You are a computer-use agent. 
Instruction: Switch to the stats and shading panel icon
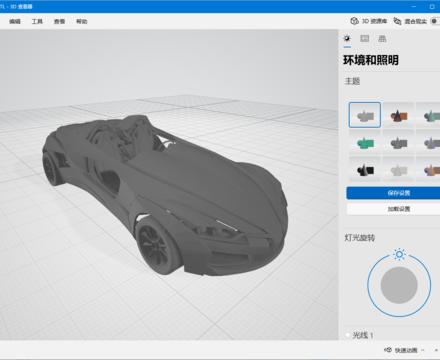click(x=365, y=38)
